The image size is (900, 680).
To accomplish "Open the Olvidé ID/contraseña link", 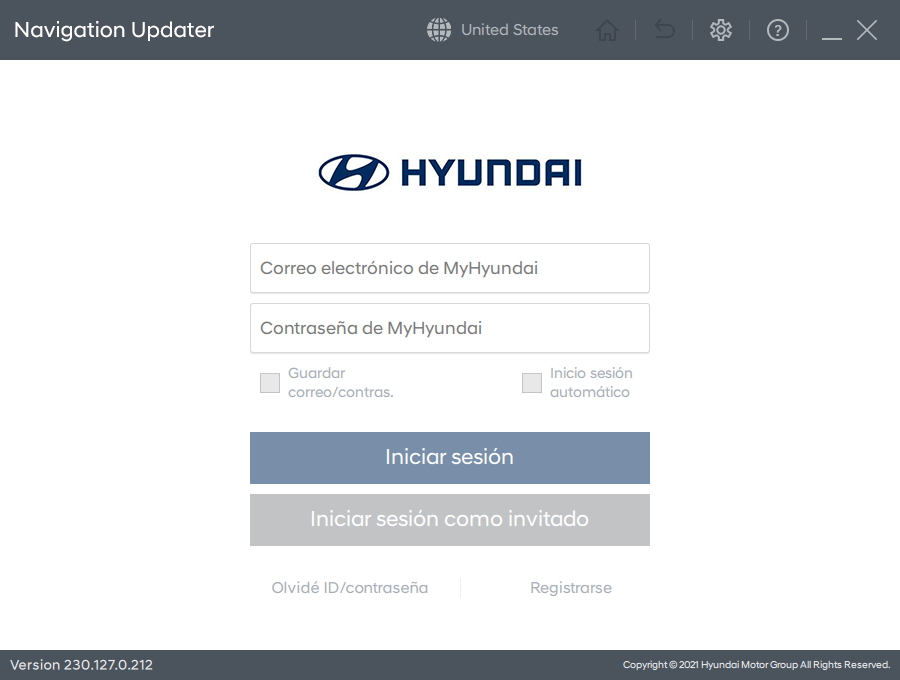I will point(350,588).
